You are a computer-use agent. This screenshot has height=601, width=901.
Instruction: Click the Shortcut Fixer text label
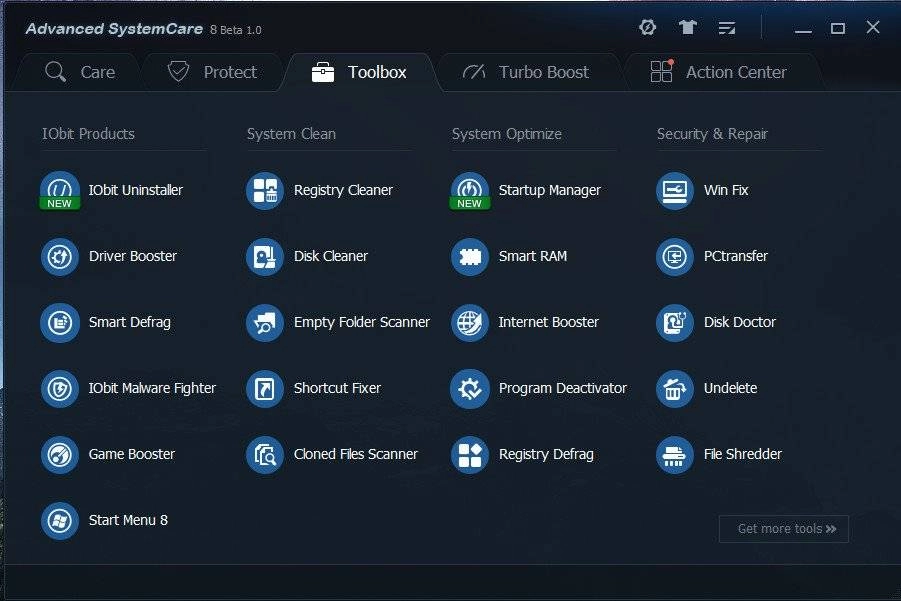coord(337,388)
